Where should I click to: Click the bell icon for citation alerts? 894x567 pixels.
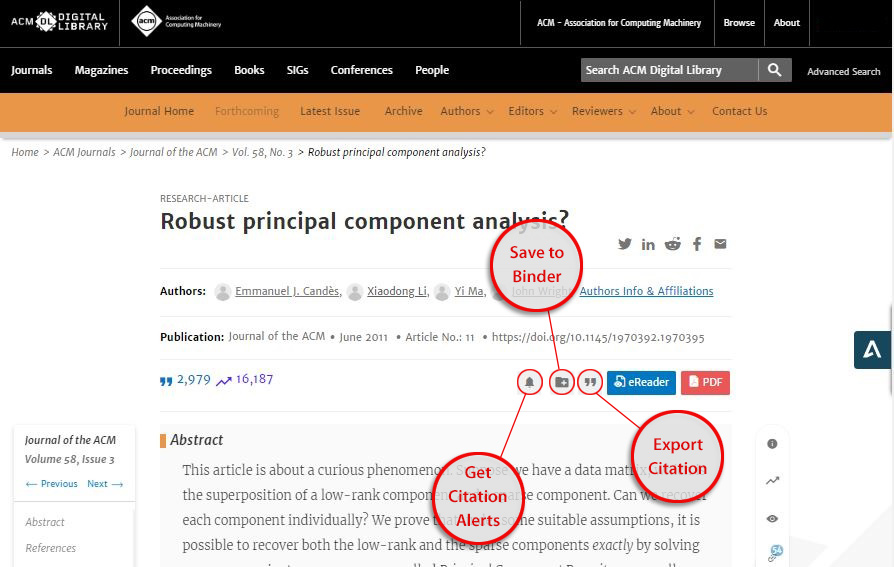pos(529,382)
